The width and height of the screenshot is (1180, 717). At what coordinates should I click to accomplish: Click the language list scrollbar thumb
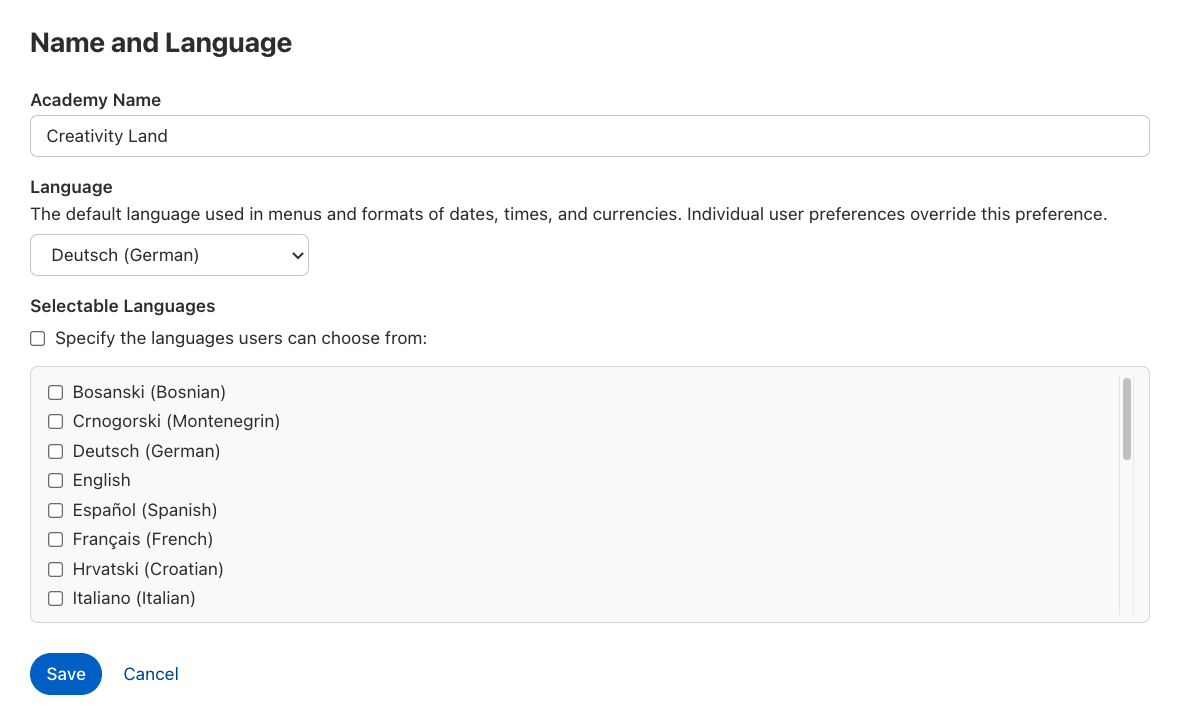[x=1127, y=418]
